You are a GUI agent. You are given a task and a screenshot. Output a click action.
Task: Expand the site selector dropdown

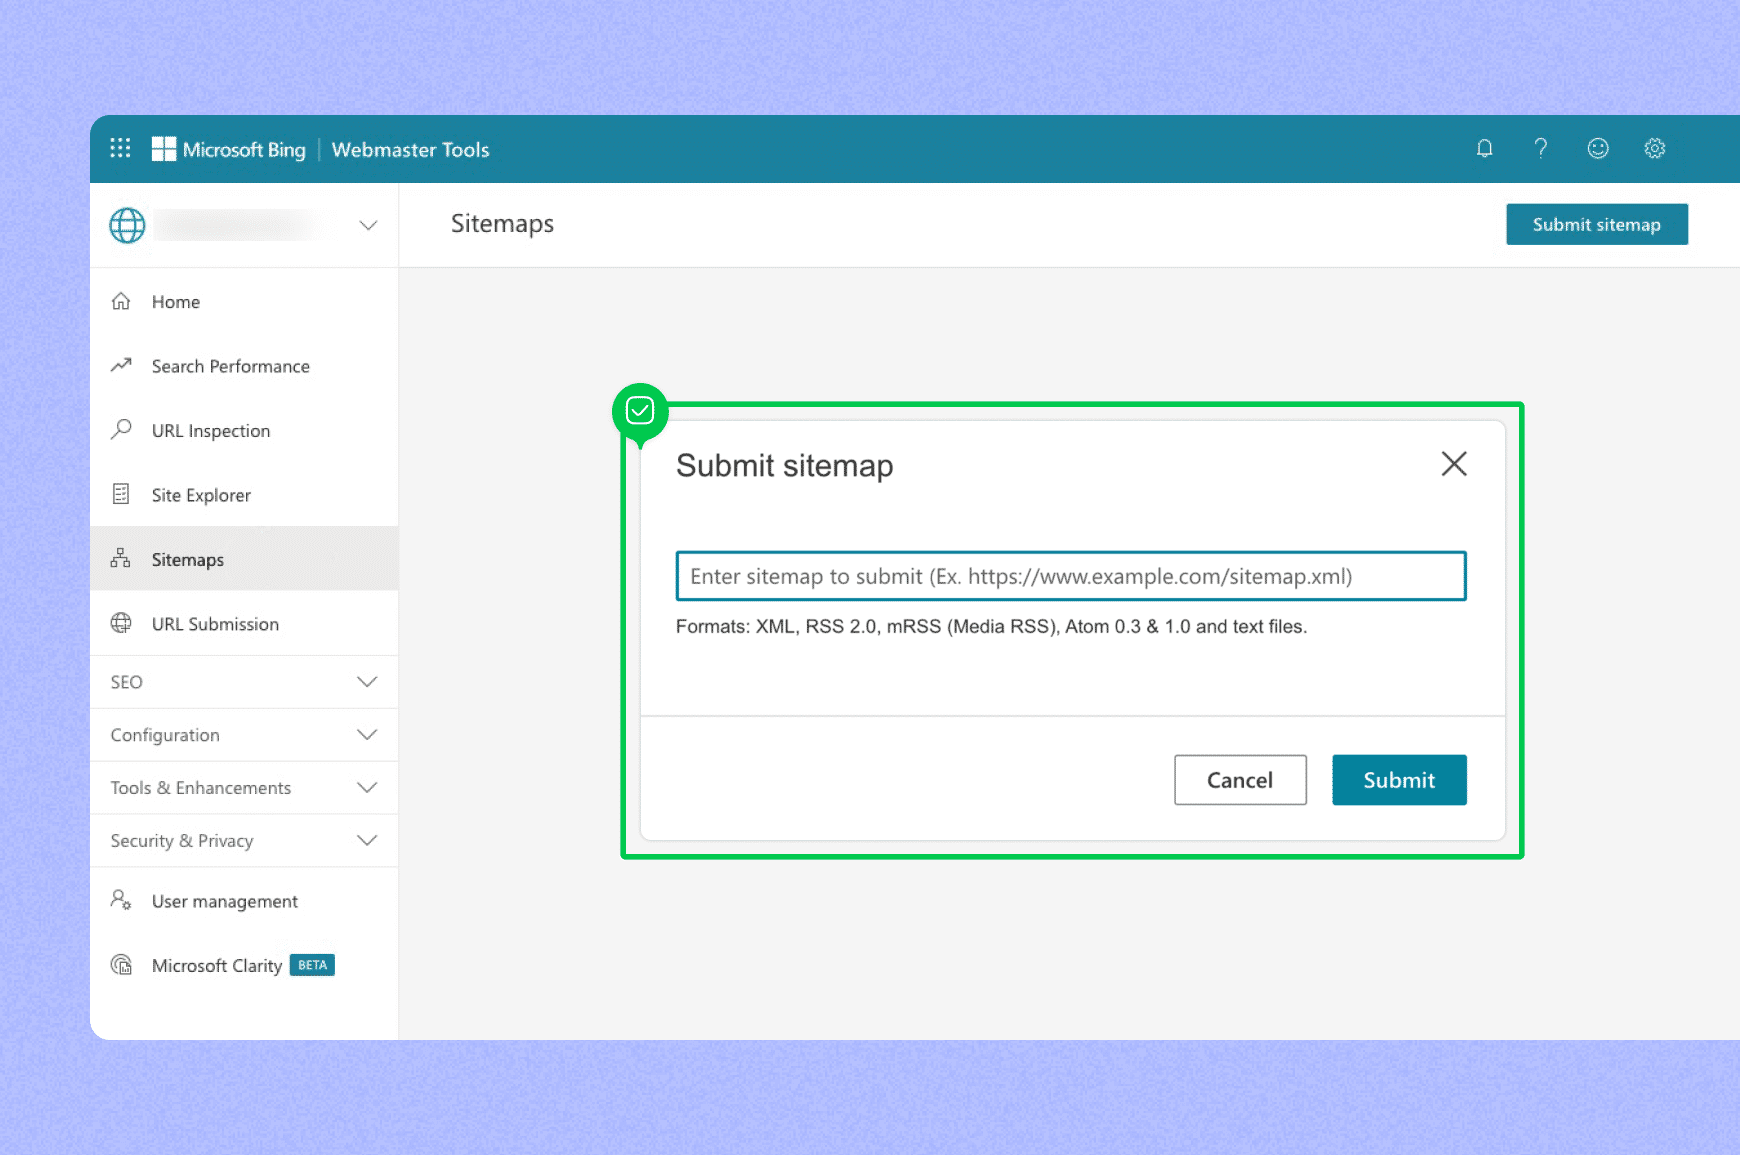click(x=368, y=226)
